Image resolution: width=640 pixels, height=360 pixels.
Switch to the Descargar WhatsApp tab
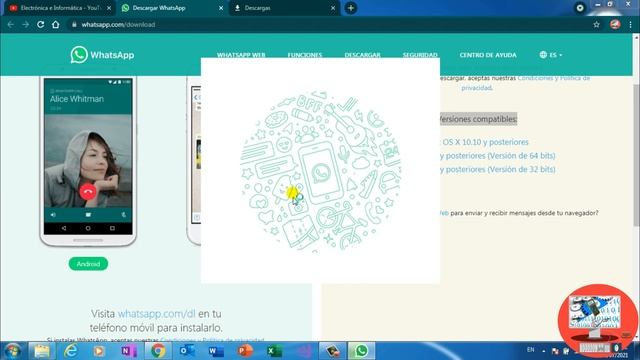[172, 8]
